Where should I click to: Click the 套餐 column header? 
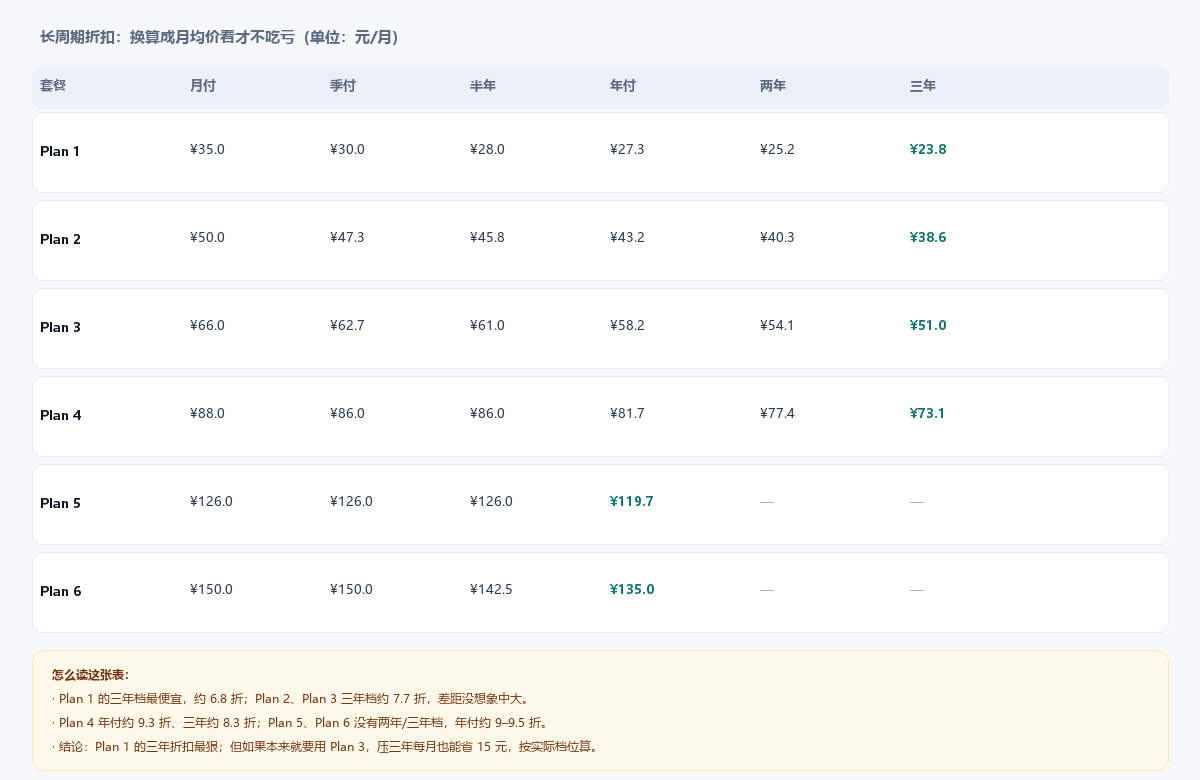[x=53, y=86]
